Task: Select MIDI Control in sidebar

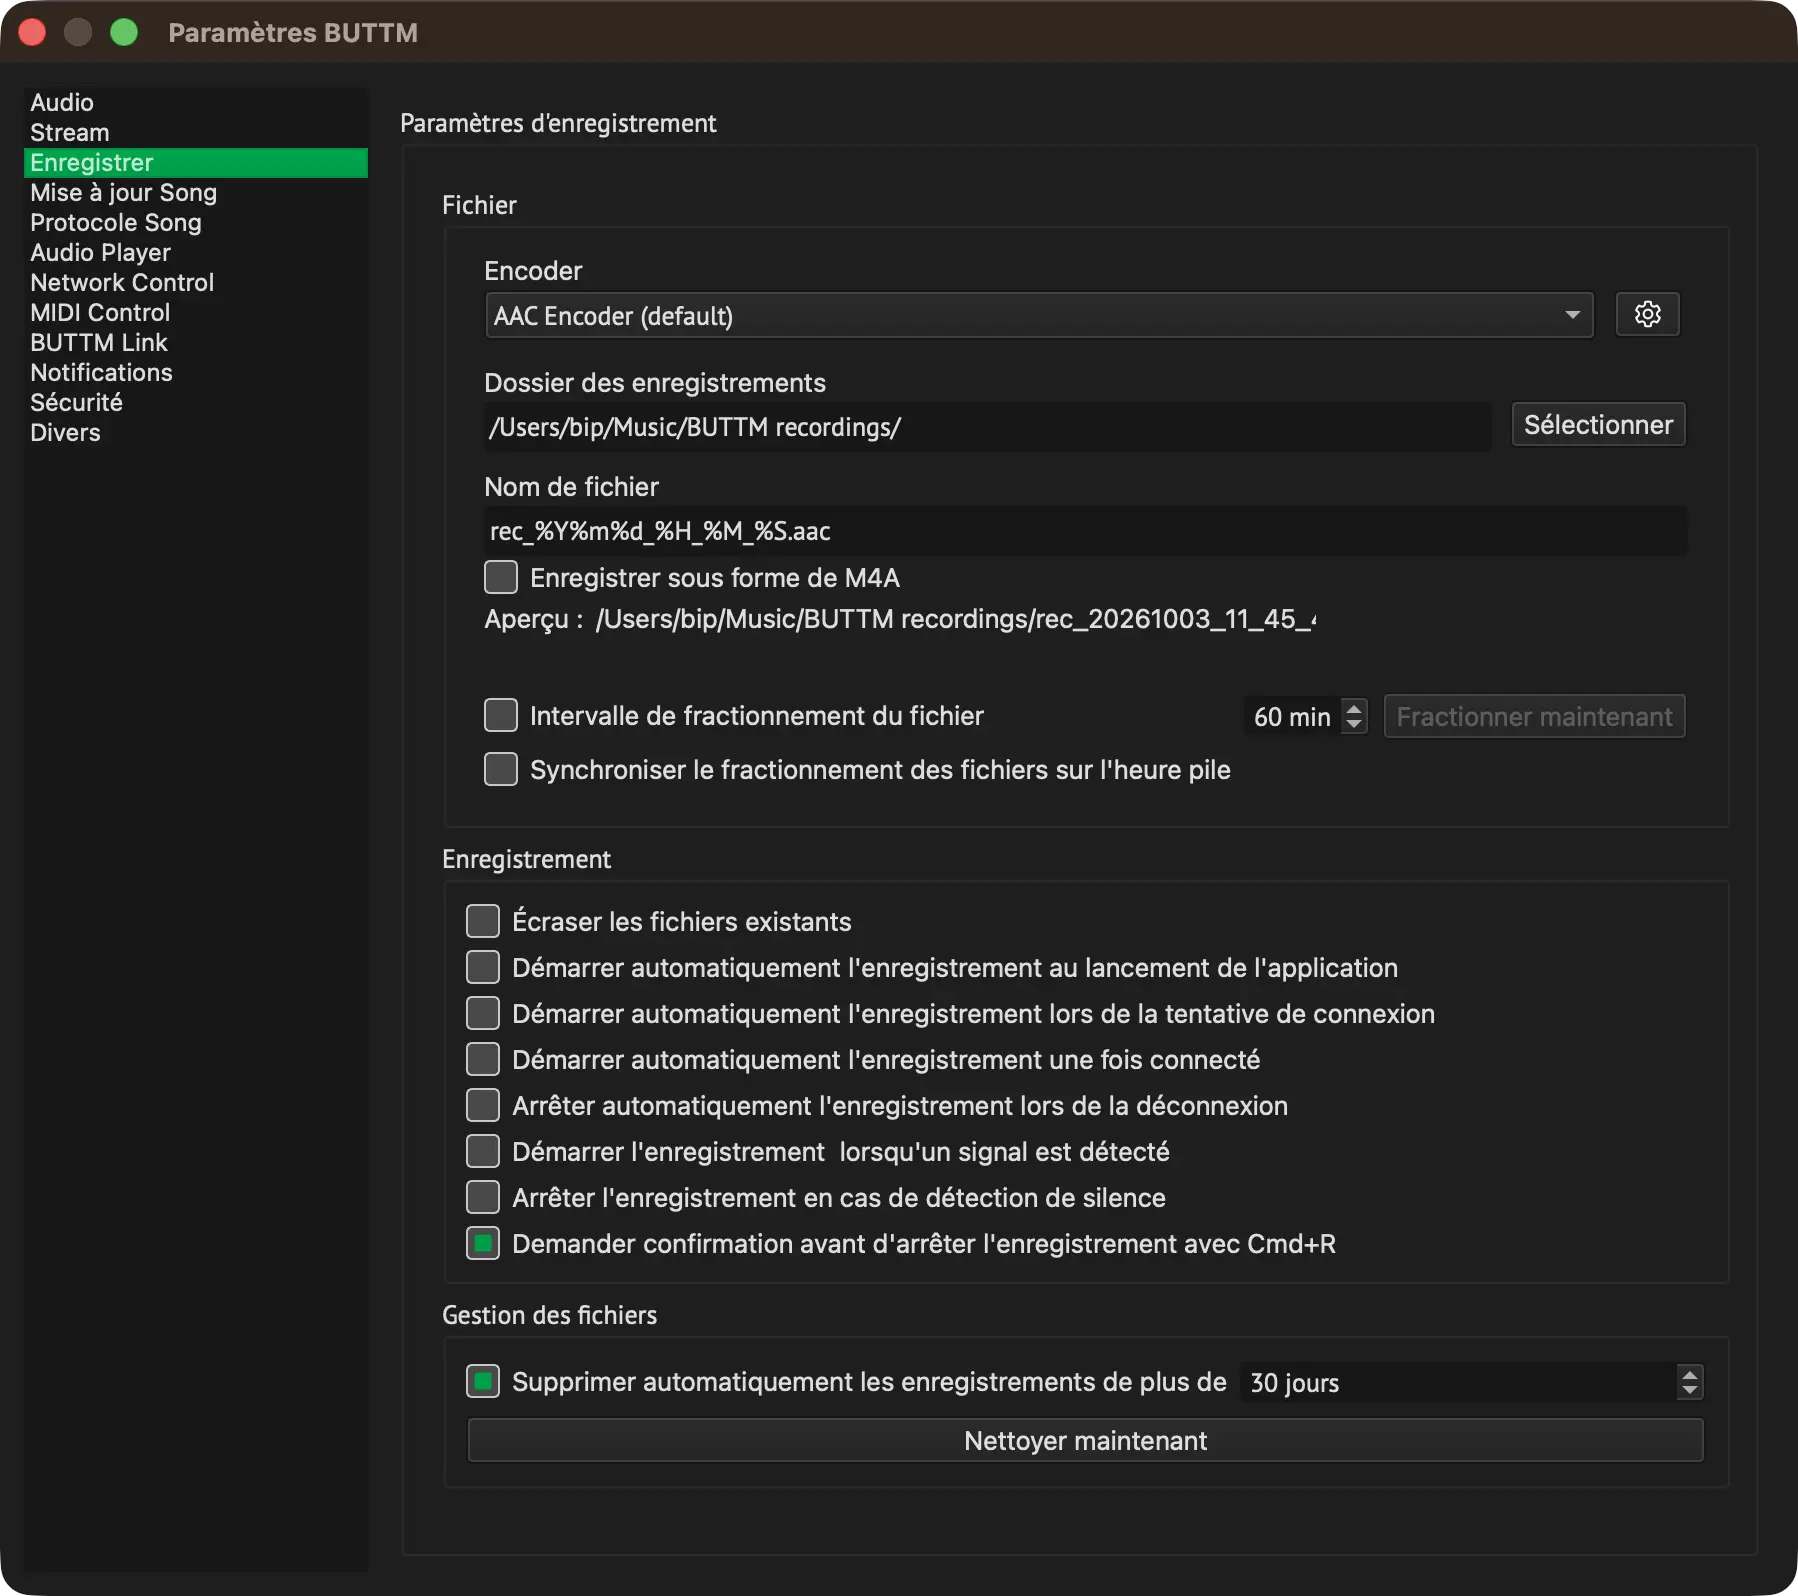Action: pos(196,313)
